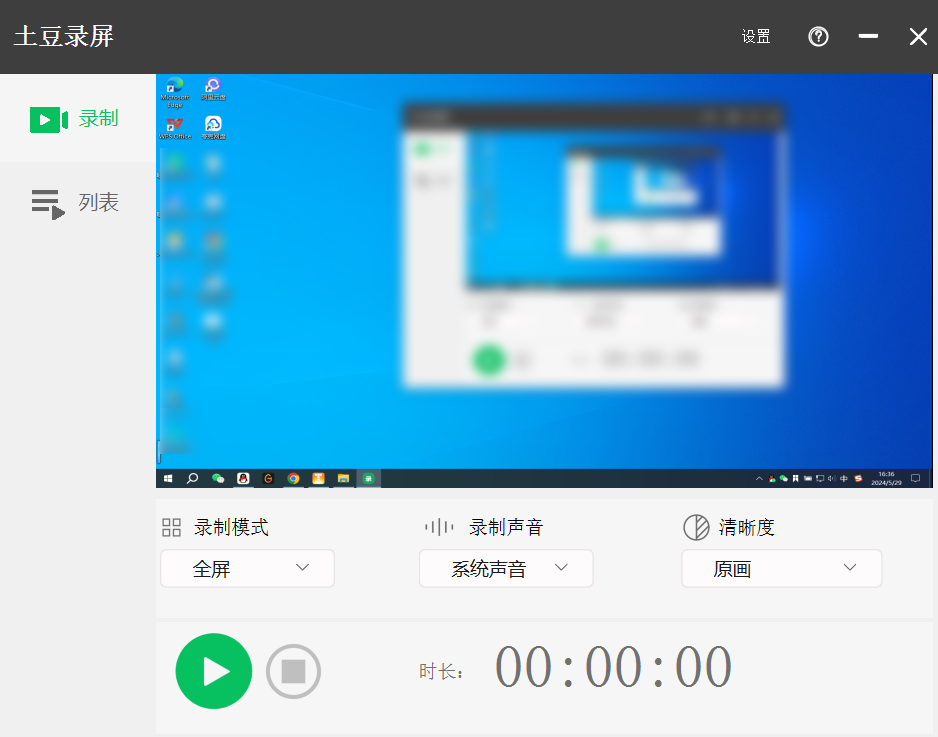Image resolution: width=938 pixels, height=737 pixels.
Task: Click the 清晰度 label
Action: coord(747,528)
